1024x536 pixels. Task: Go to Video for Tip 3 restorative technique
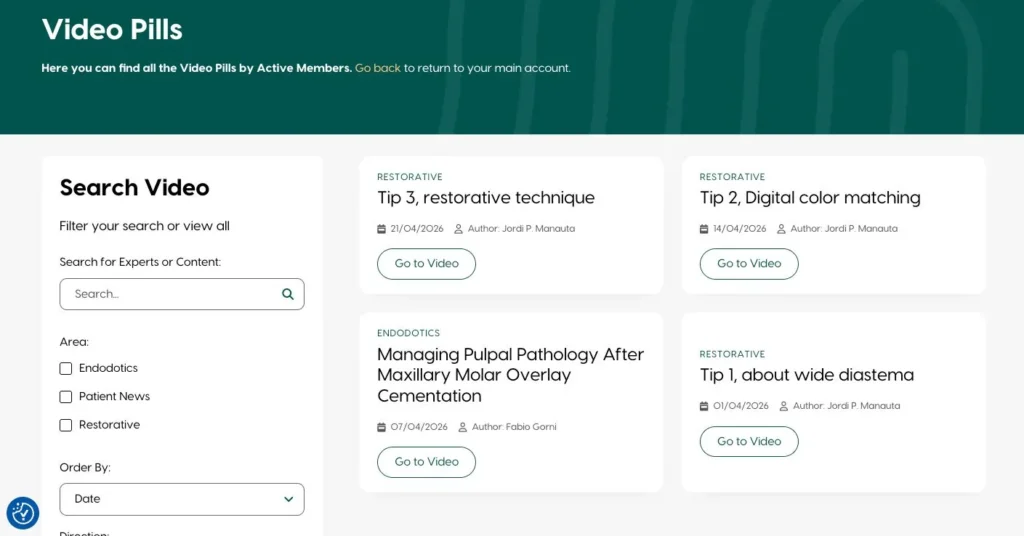tap(426, 264)
